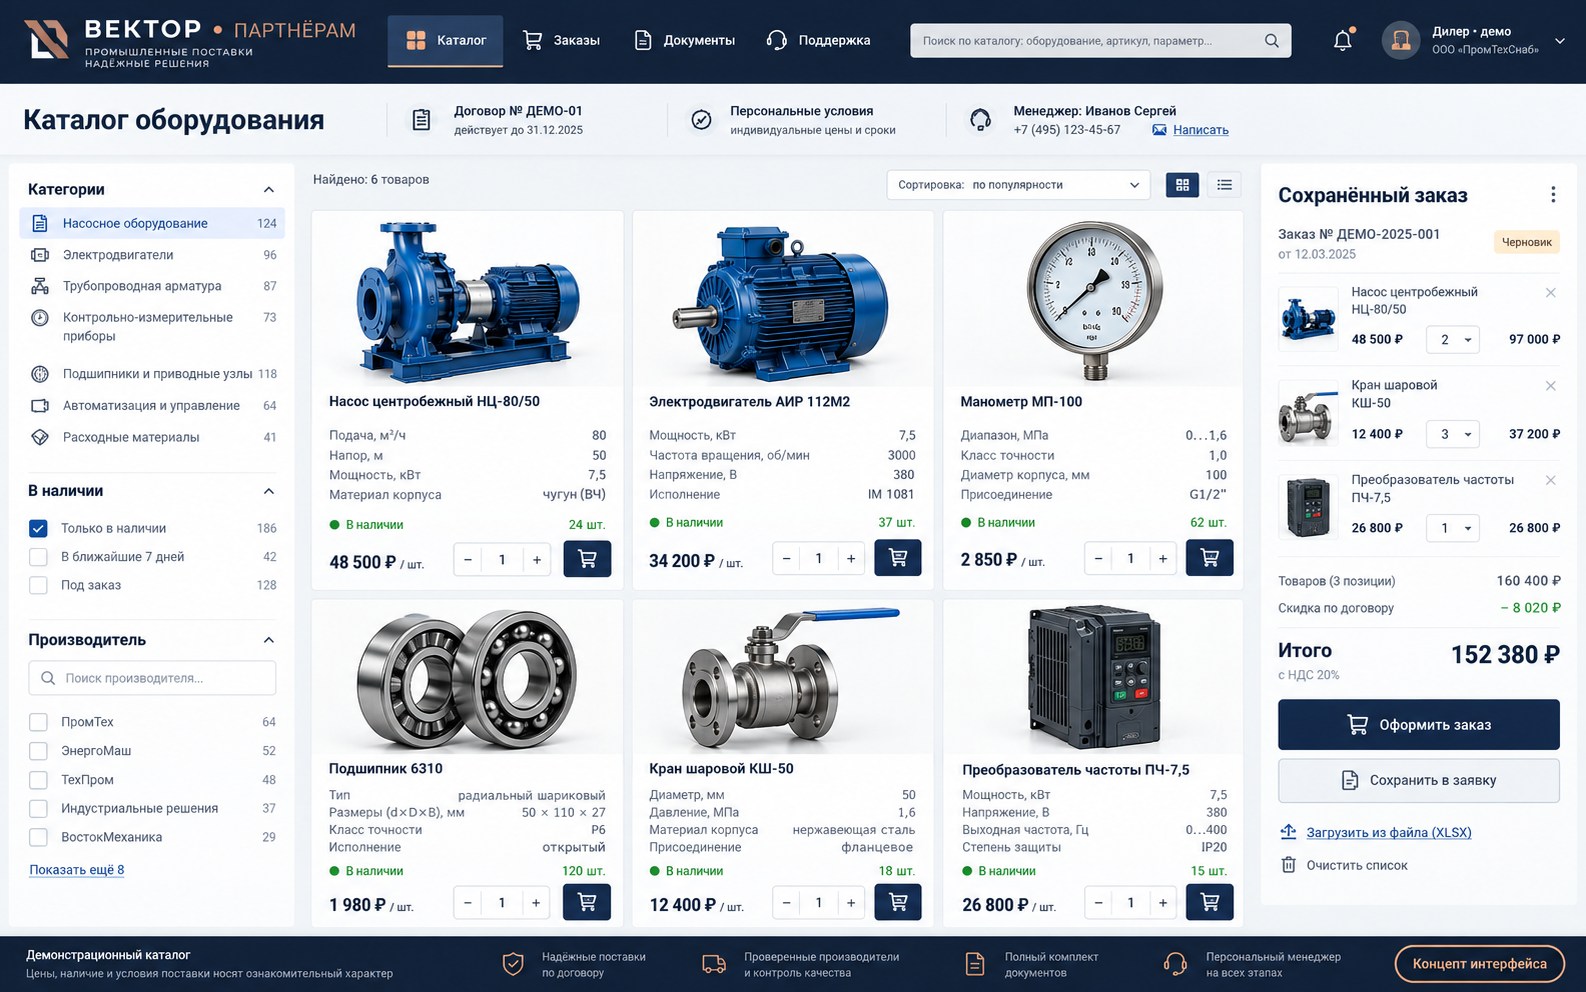
Task: Check ПромТех manufacturer
Action: click(38, 722)
